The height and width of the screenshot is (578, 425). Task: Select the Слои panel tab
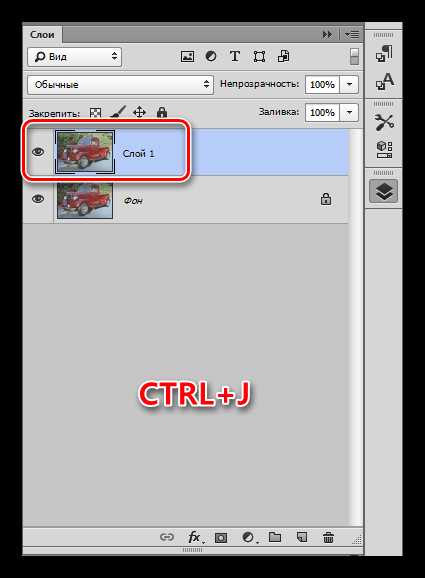point(42,35)
